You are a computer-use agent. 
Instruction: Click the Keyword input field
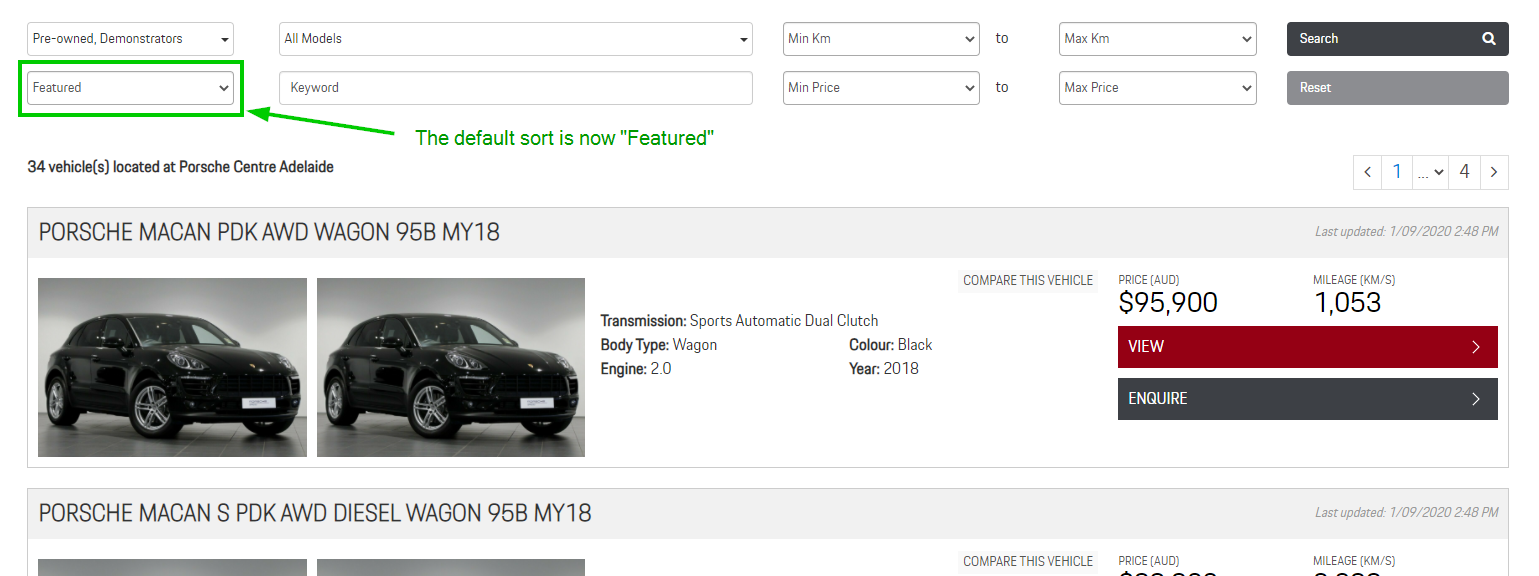[515, 88]
